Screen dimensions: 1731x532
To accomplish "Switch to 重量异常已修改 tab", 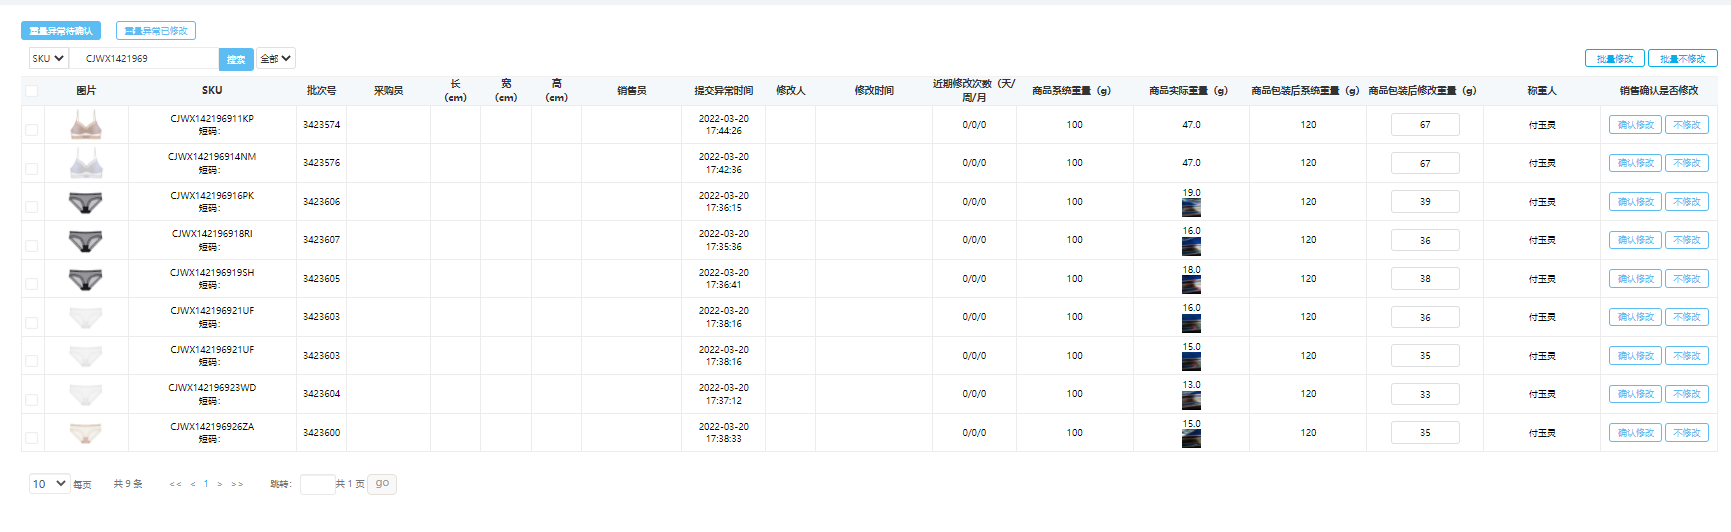I will coord(156,31).
